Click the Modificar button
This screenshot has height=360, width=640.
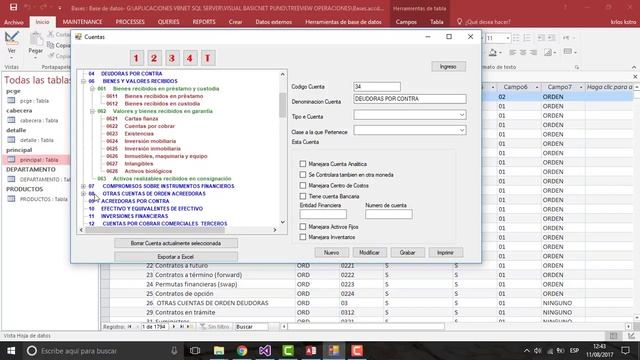click(369, 253)
